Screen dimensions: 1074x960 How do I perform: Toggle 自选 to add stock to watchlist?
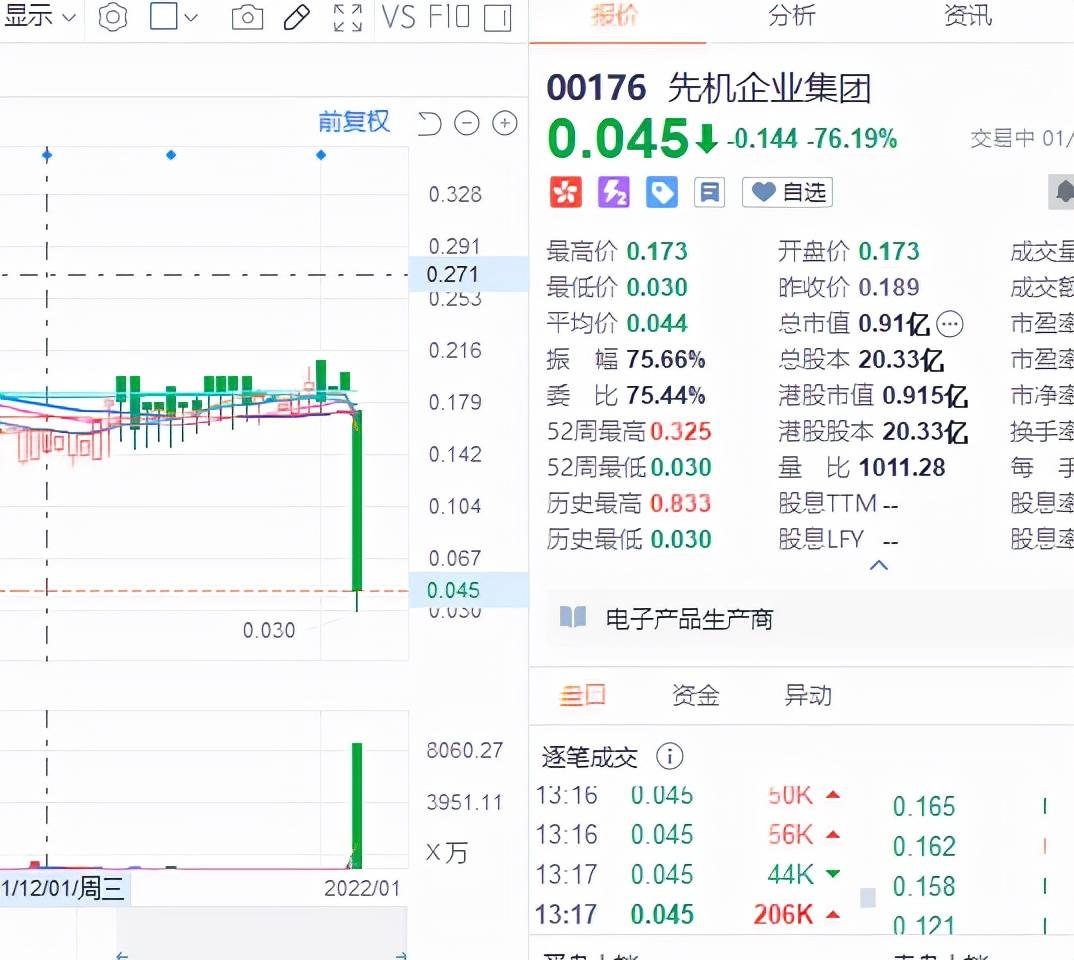(x=787, y=192)
